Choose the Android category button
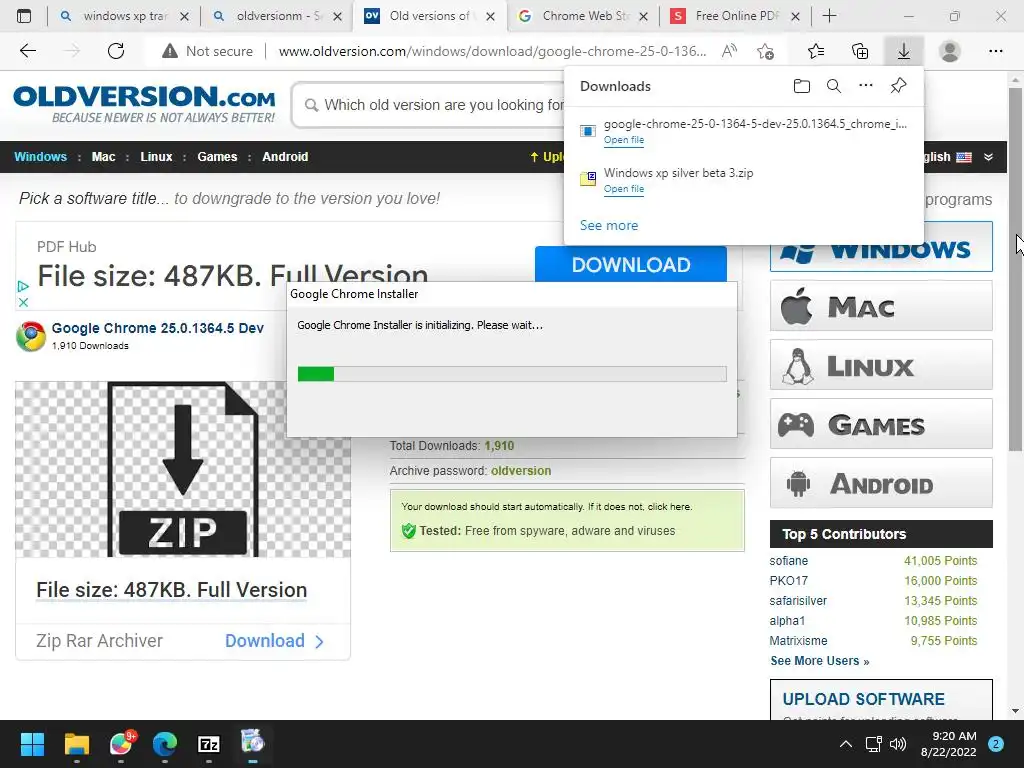The image size is (1024, 768). 881,483
